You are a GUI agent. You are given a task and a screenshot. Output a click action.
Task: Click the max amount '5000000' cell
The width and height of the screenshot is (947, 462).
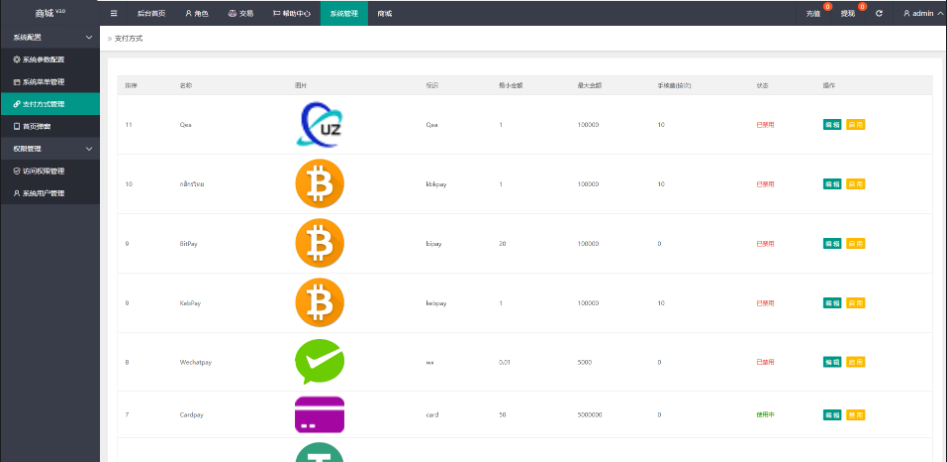tap(591, 415)
